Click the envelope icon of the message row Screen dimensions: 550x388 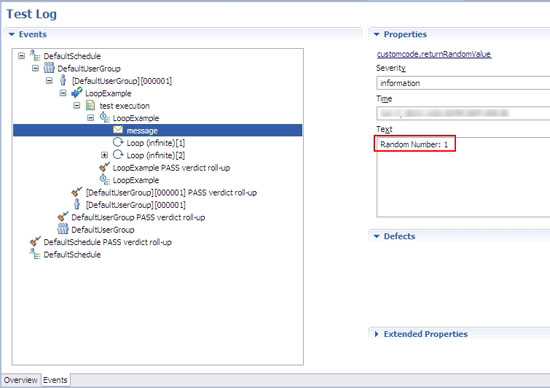[118, 130]
